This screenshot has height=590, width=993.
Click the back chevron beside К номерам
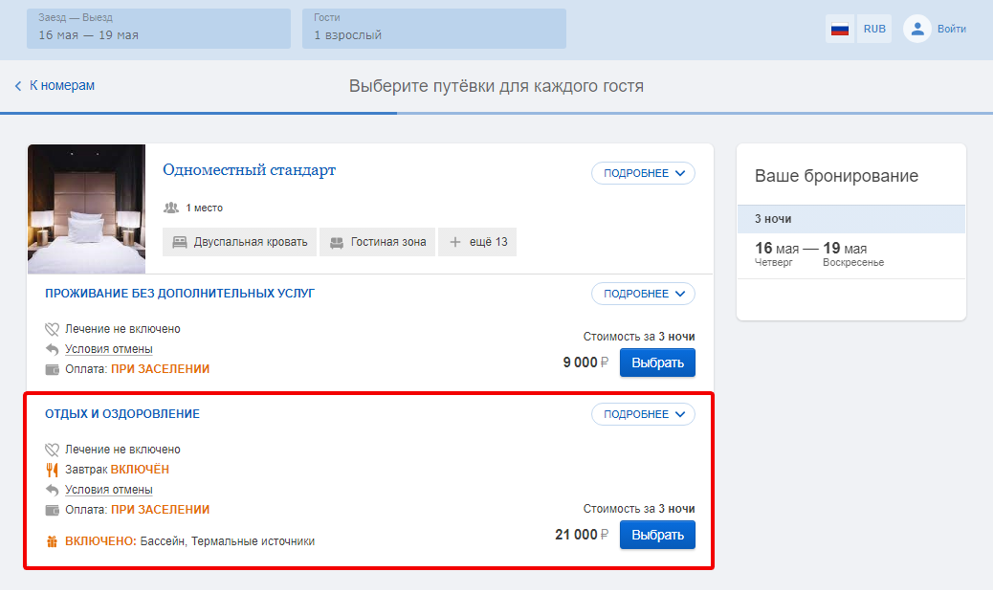(18, 85)
